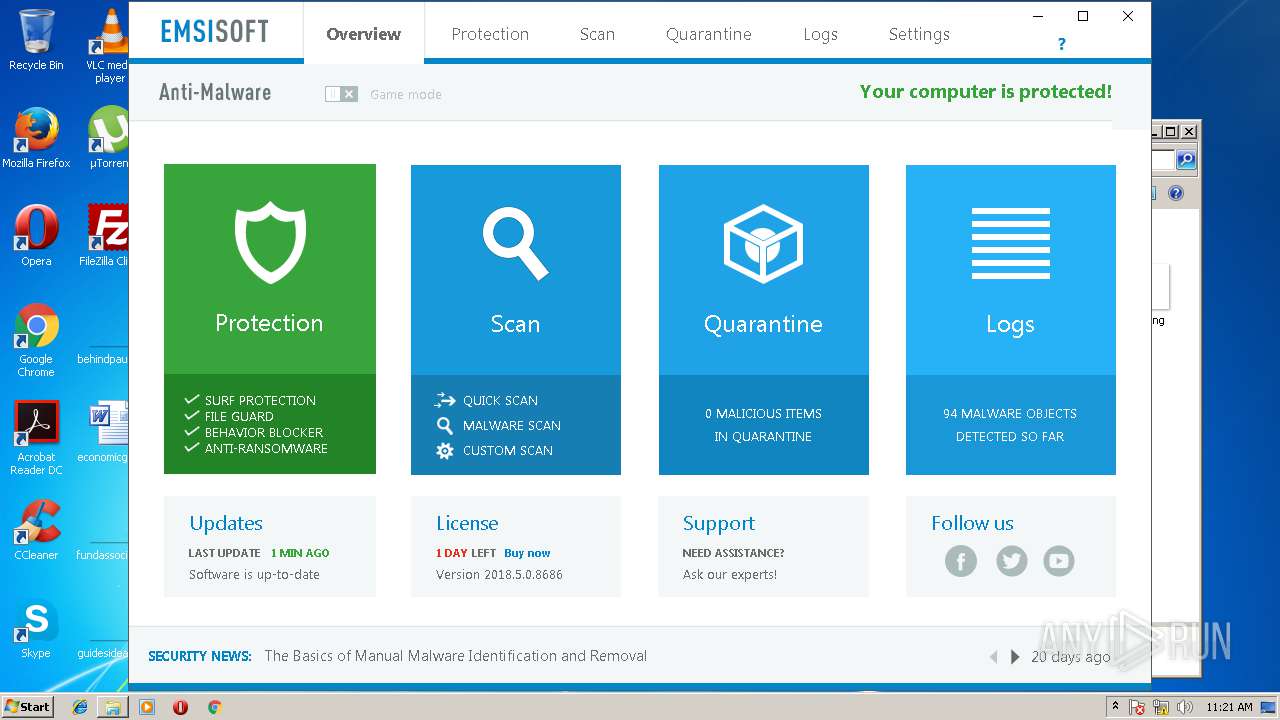Click File Guard status item

[x=229, y=416]
